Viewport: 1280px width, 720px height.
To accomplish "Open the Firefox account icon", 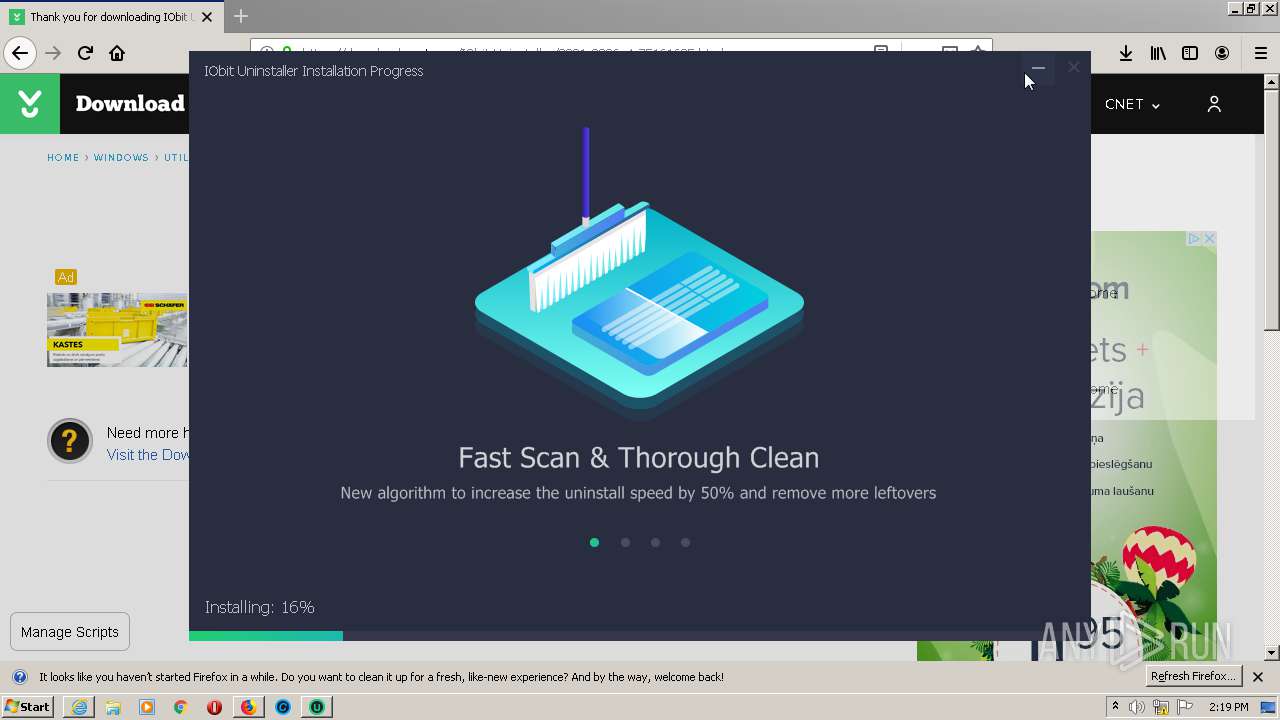I will click(x=1222, y=53).
